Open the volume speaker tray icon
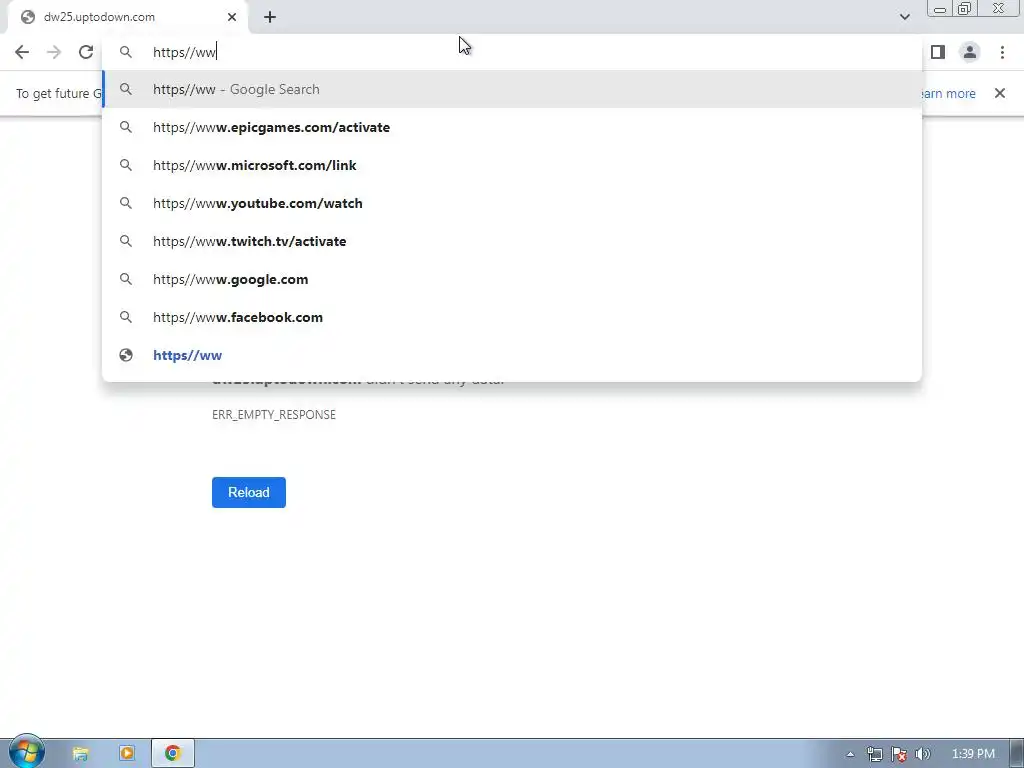Image resolution: width=1024 pixels, height=768 pixels. (923, 754)
